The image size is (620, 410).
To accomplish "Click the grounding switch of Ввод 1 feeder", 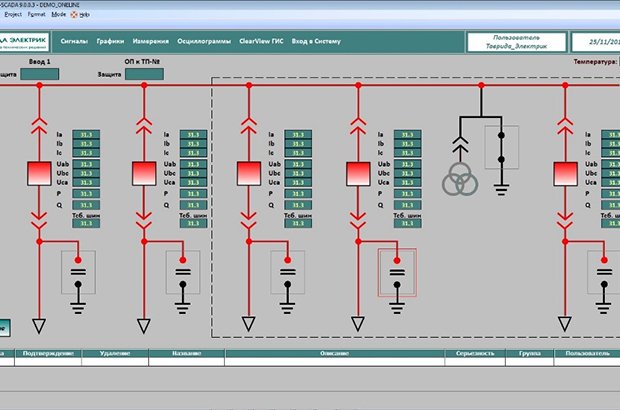I will [78, 272].
